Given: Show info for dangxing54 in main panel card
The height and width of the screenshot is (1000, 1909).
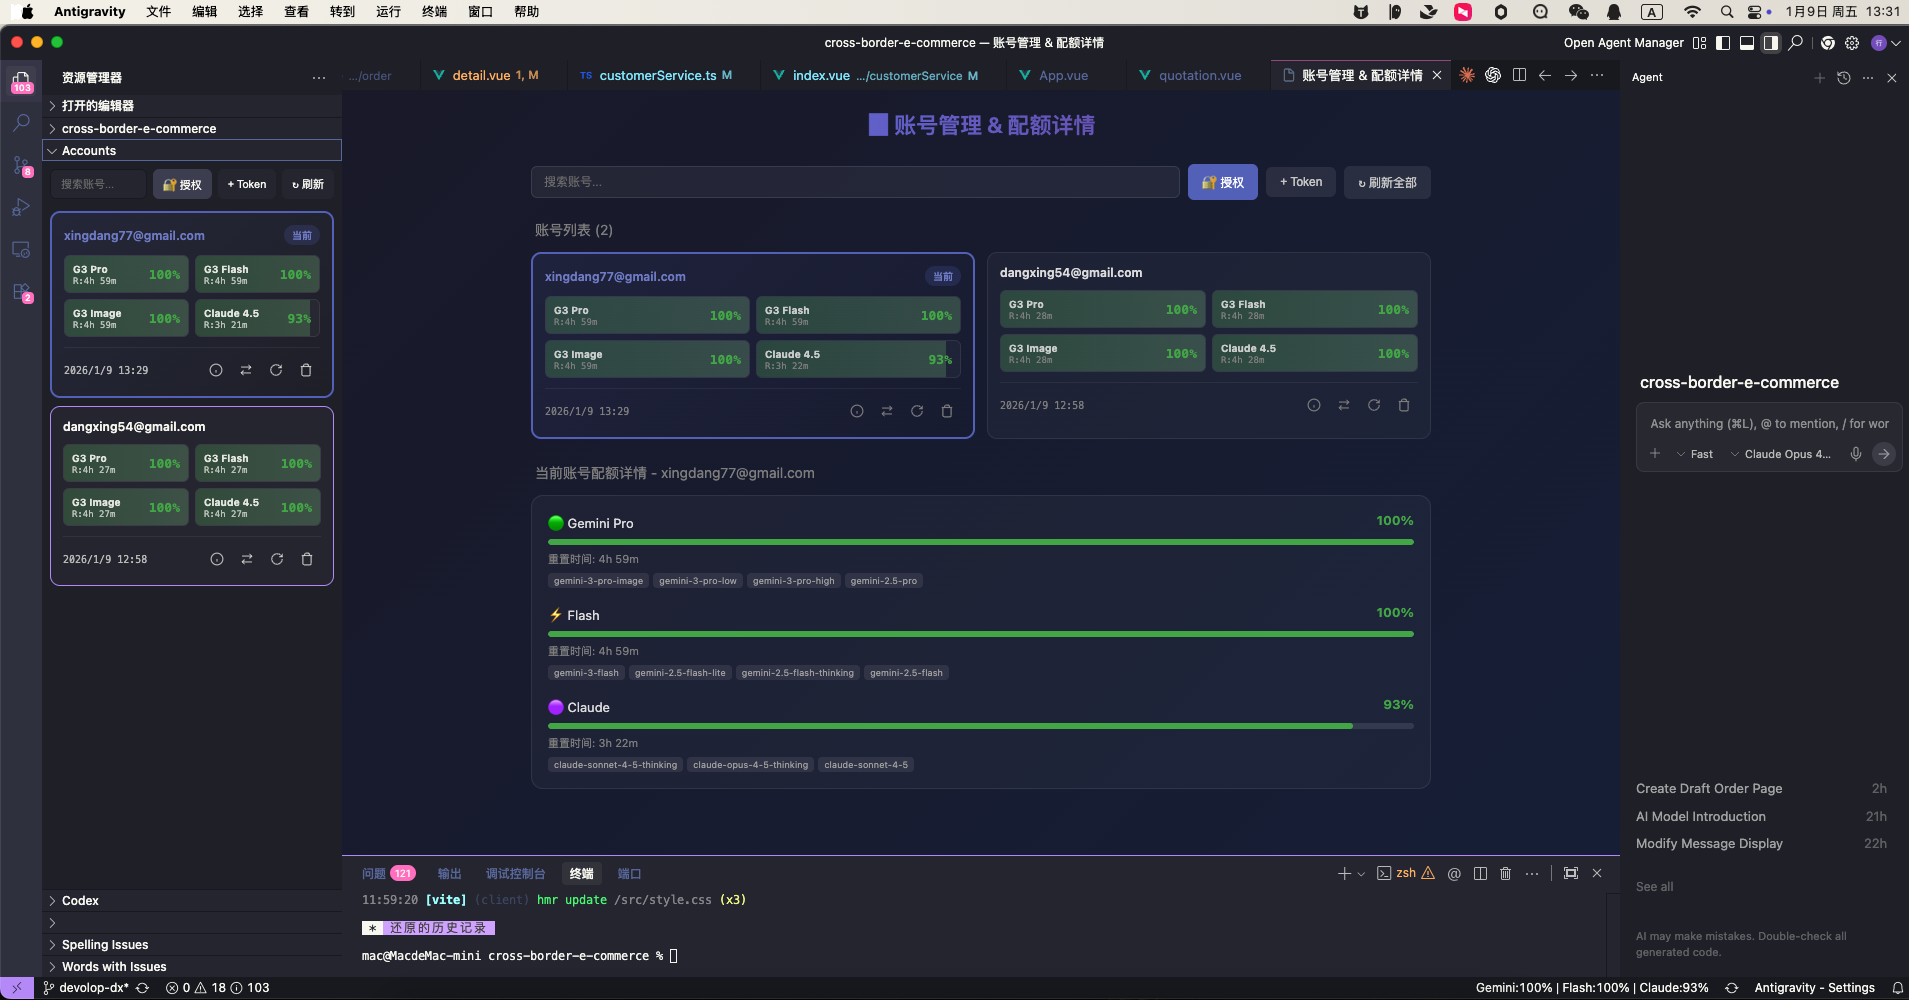Looking at the screenshot, I should pos(1314,405).
